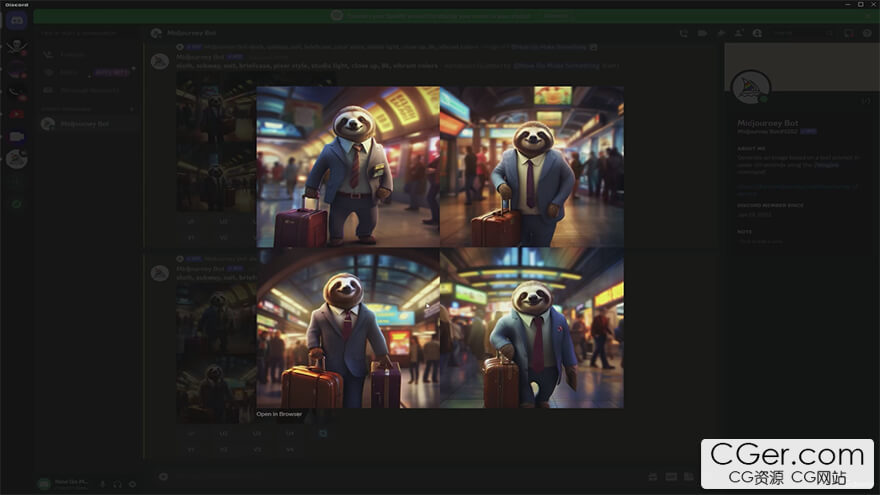Click U1 under the second image grid

coord(191,433)
